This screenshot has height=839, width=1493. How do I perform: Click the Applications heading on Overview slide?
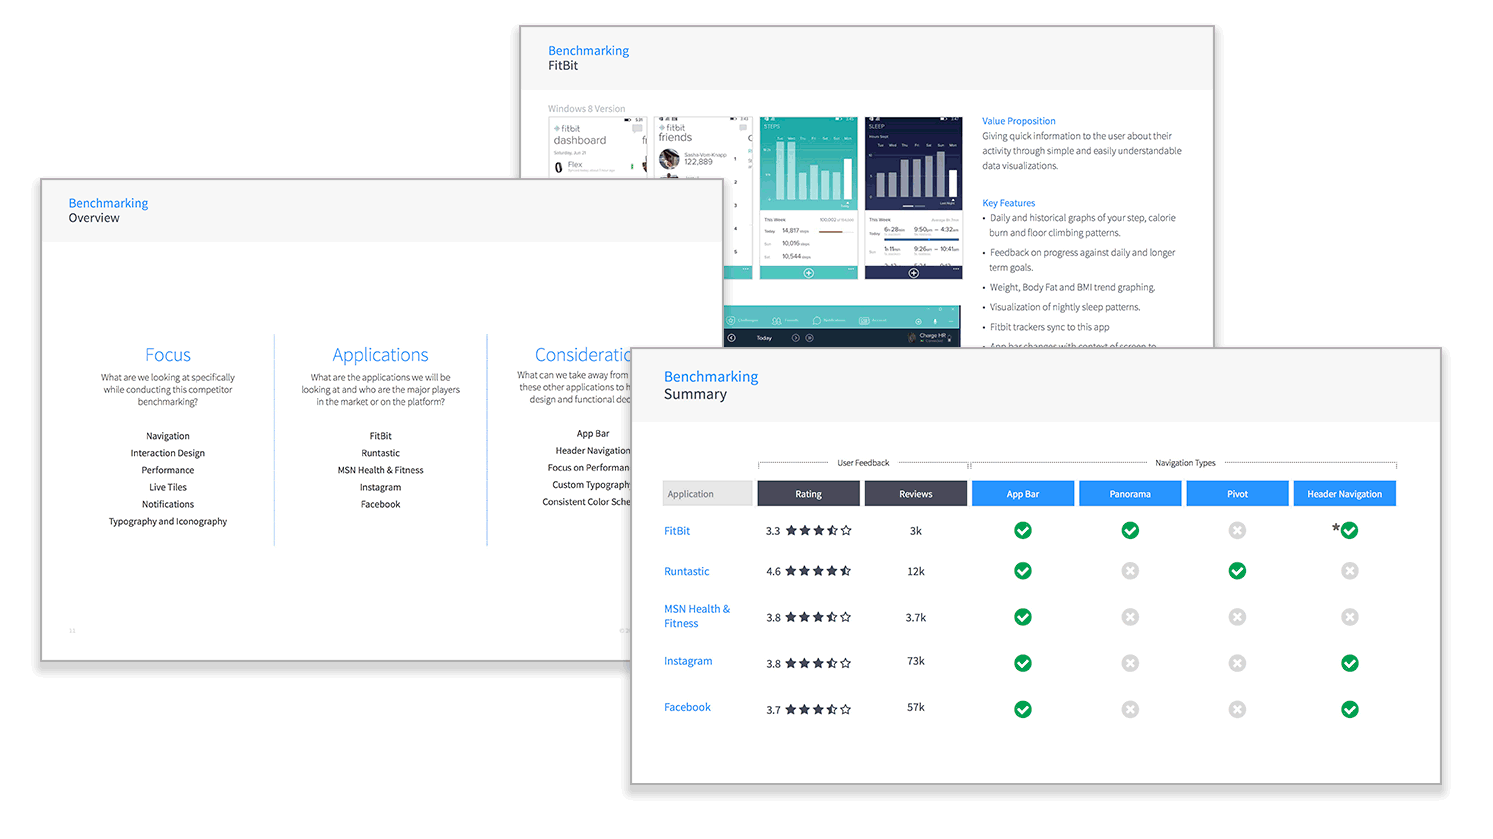tap(380, 355)
